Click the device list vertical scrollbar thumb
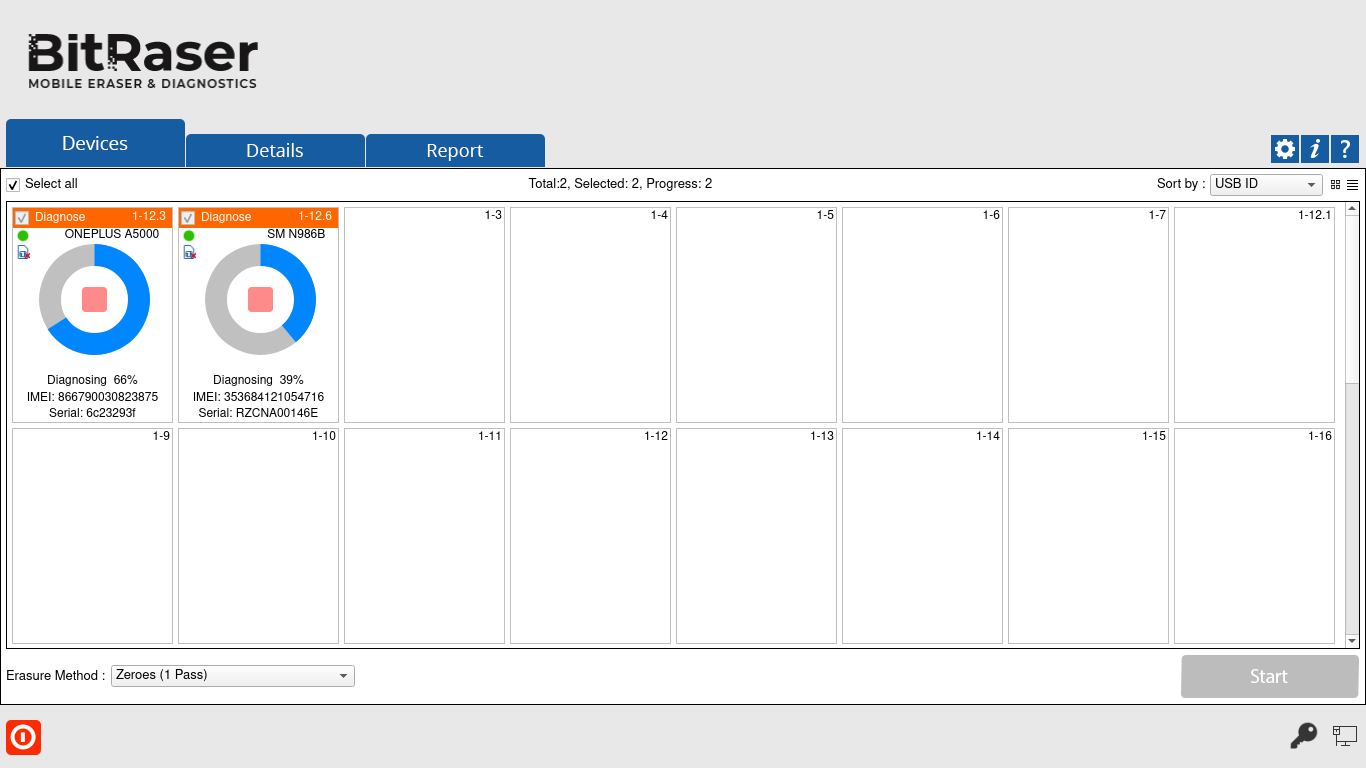 point(1352,299)
